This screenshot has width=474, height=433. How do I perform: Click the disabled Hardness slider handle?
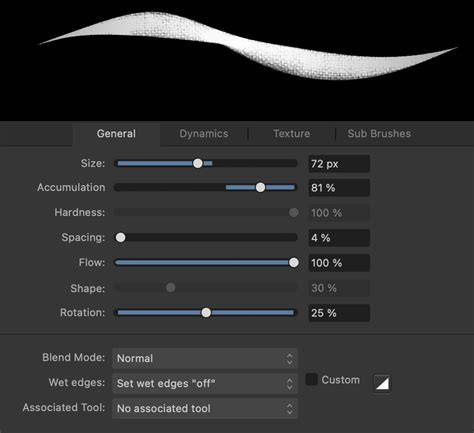point(294,212)
